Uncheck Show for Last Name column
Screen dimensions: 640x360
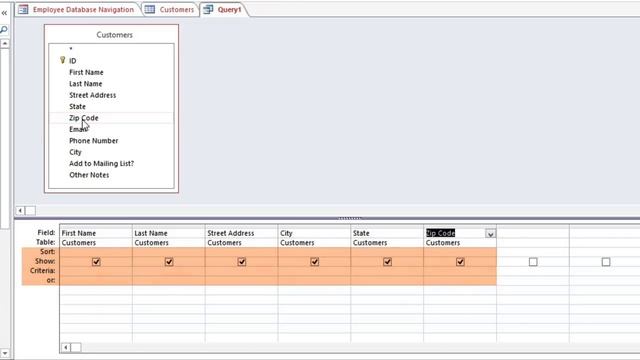pyautogui.click(x=169, y=262)
